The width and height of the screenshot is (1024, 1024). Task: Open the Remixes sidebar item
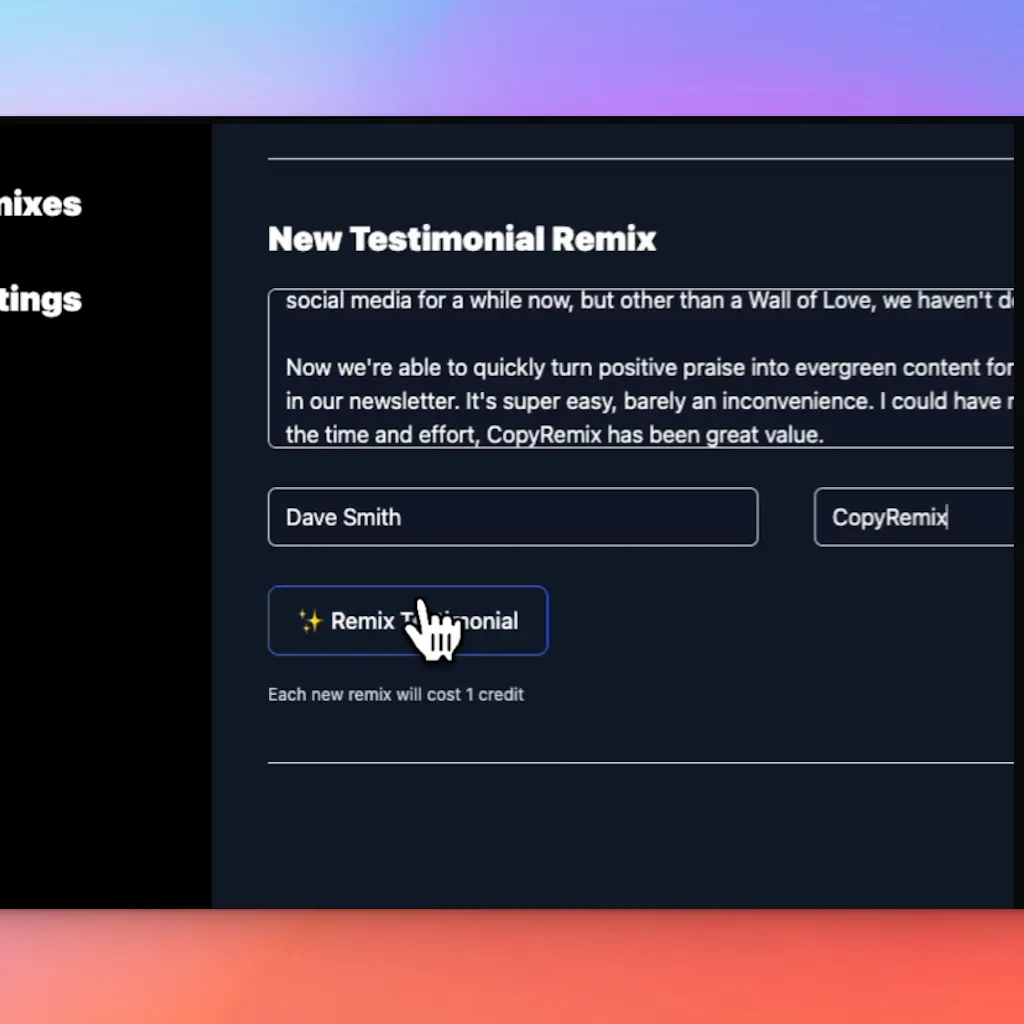(40, 204)
